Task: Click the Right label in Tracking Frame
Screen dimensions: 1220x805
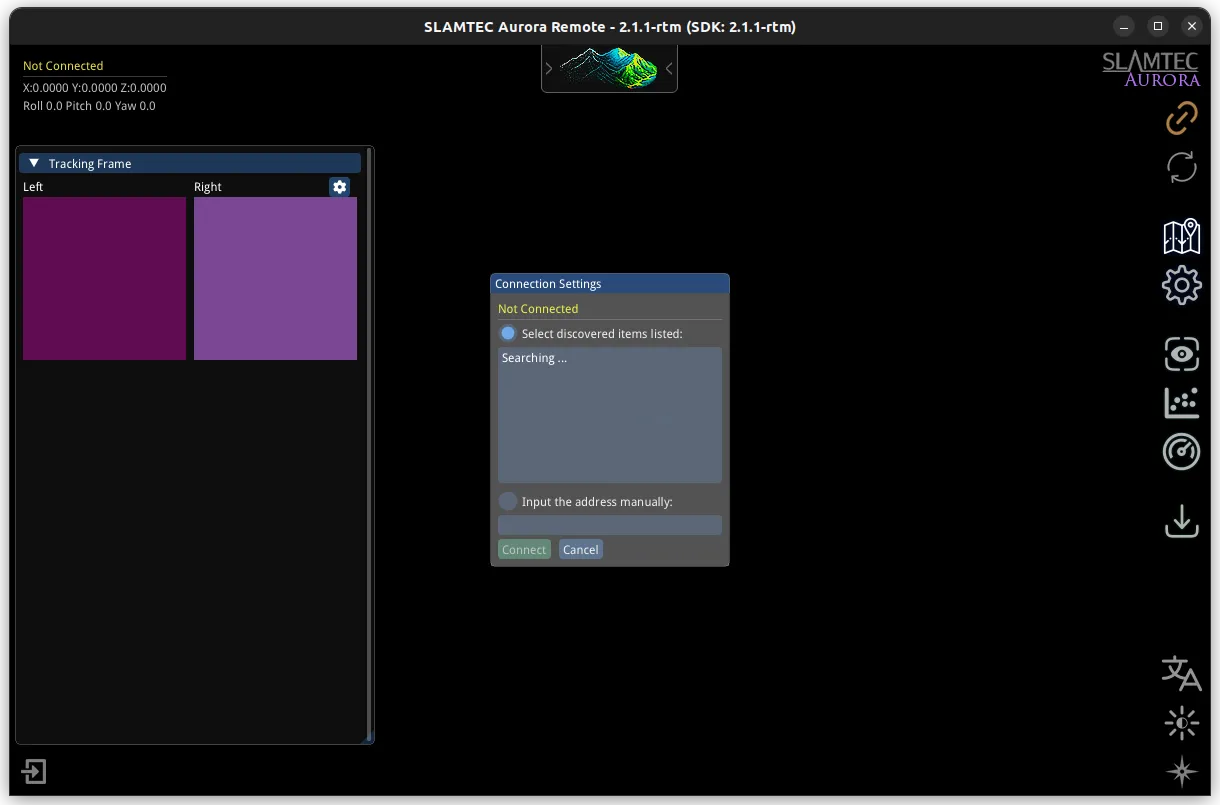Action: point(208,187)
